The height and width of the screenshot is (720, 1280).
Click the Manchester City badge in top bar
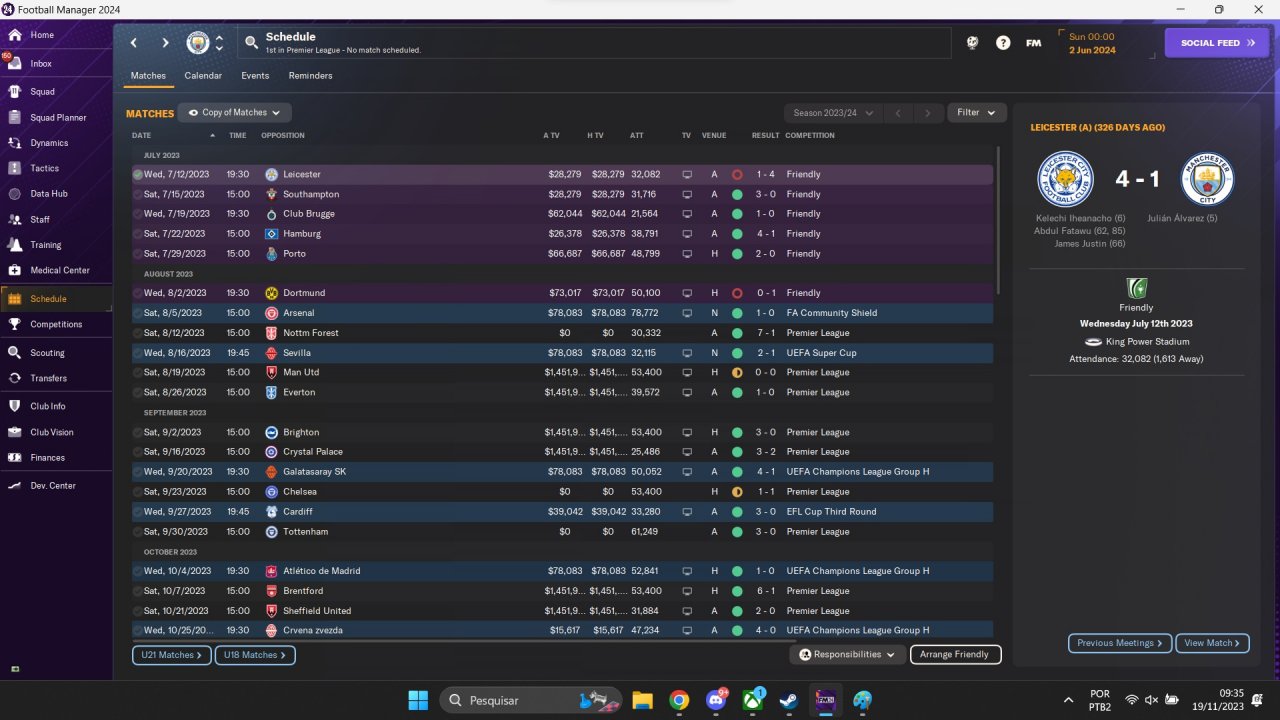(x=198, y=43)
